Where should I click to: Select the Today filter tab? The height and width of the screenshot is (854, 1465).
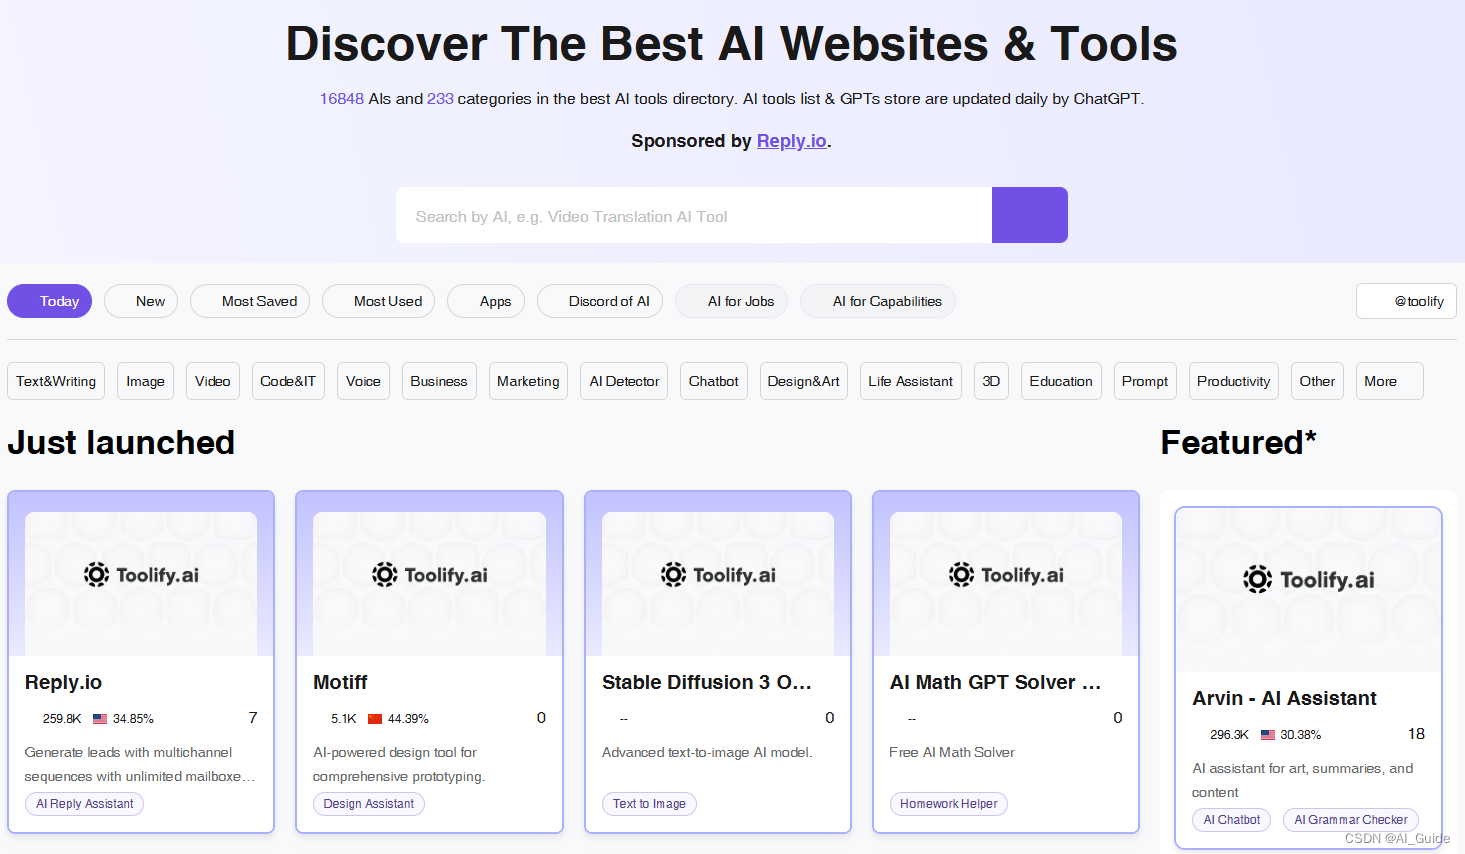(50, 301)
